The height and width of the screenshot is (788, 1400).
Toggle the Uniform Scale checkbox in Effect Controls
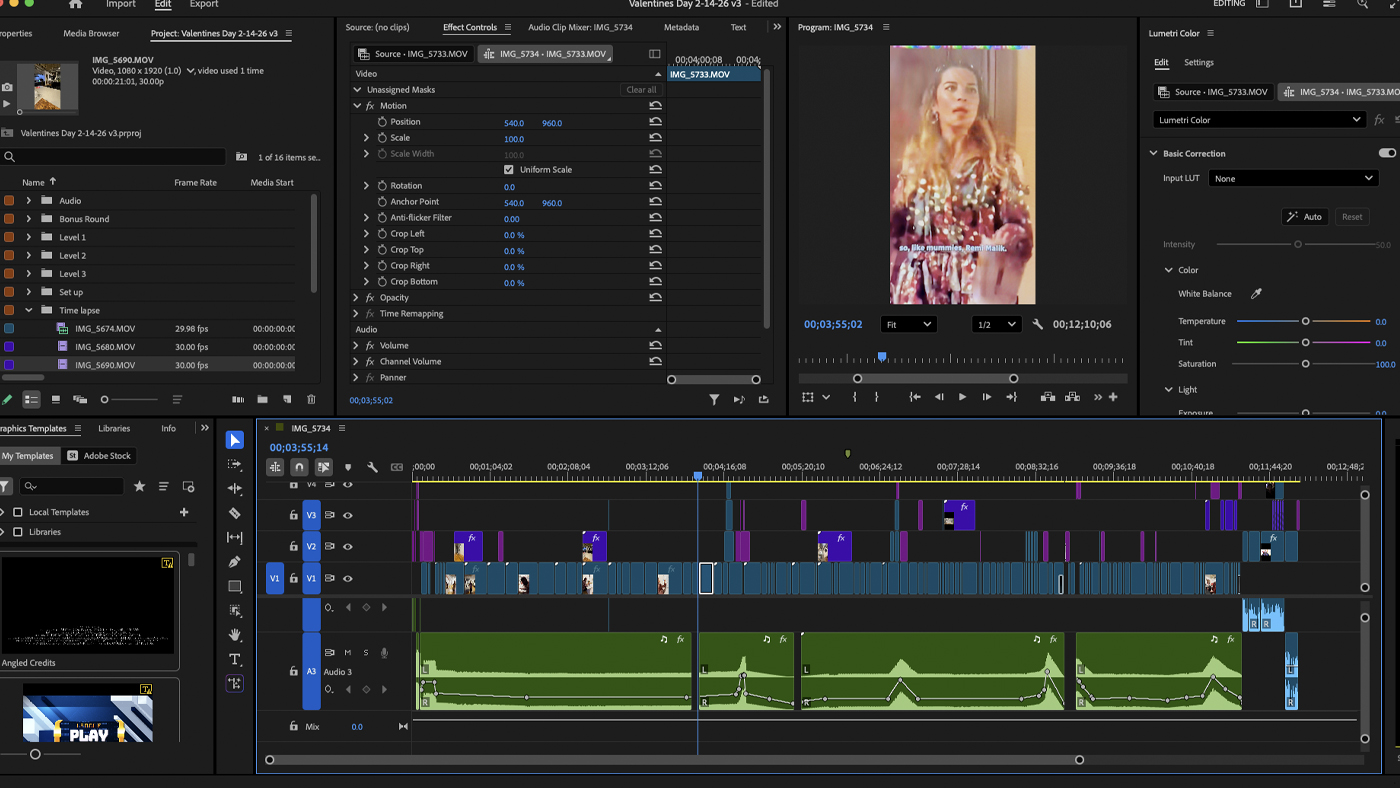pos(509,169)
